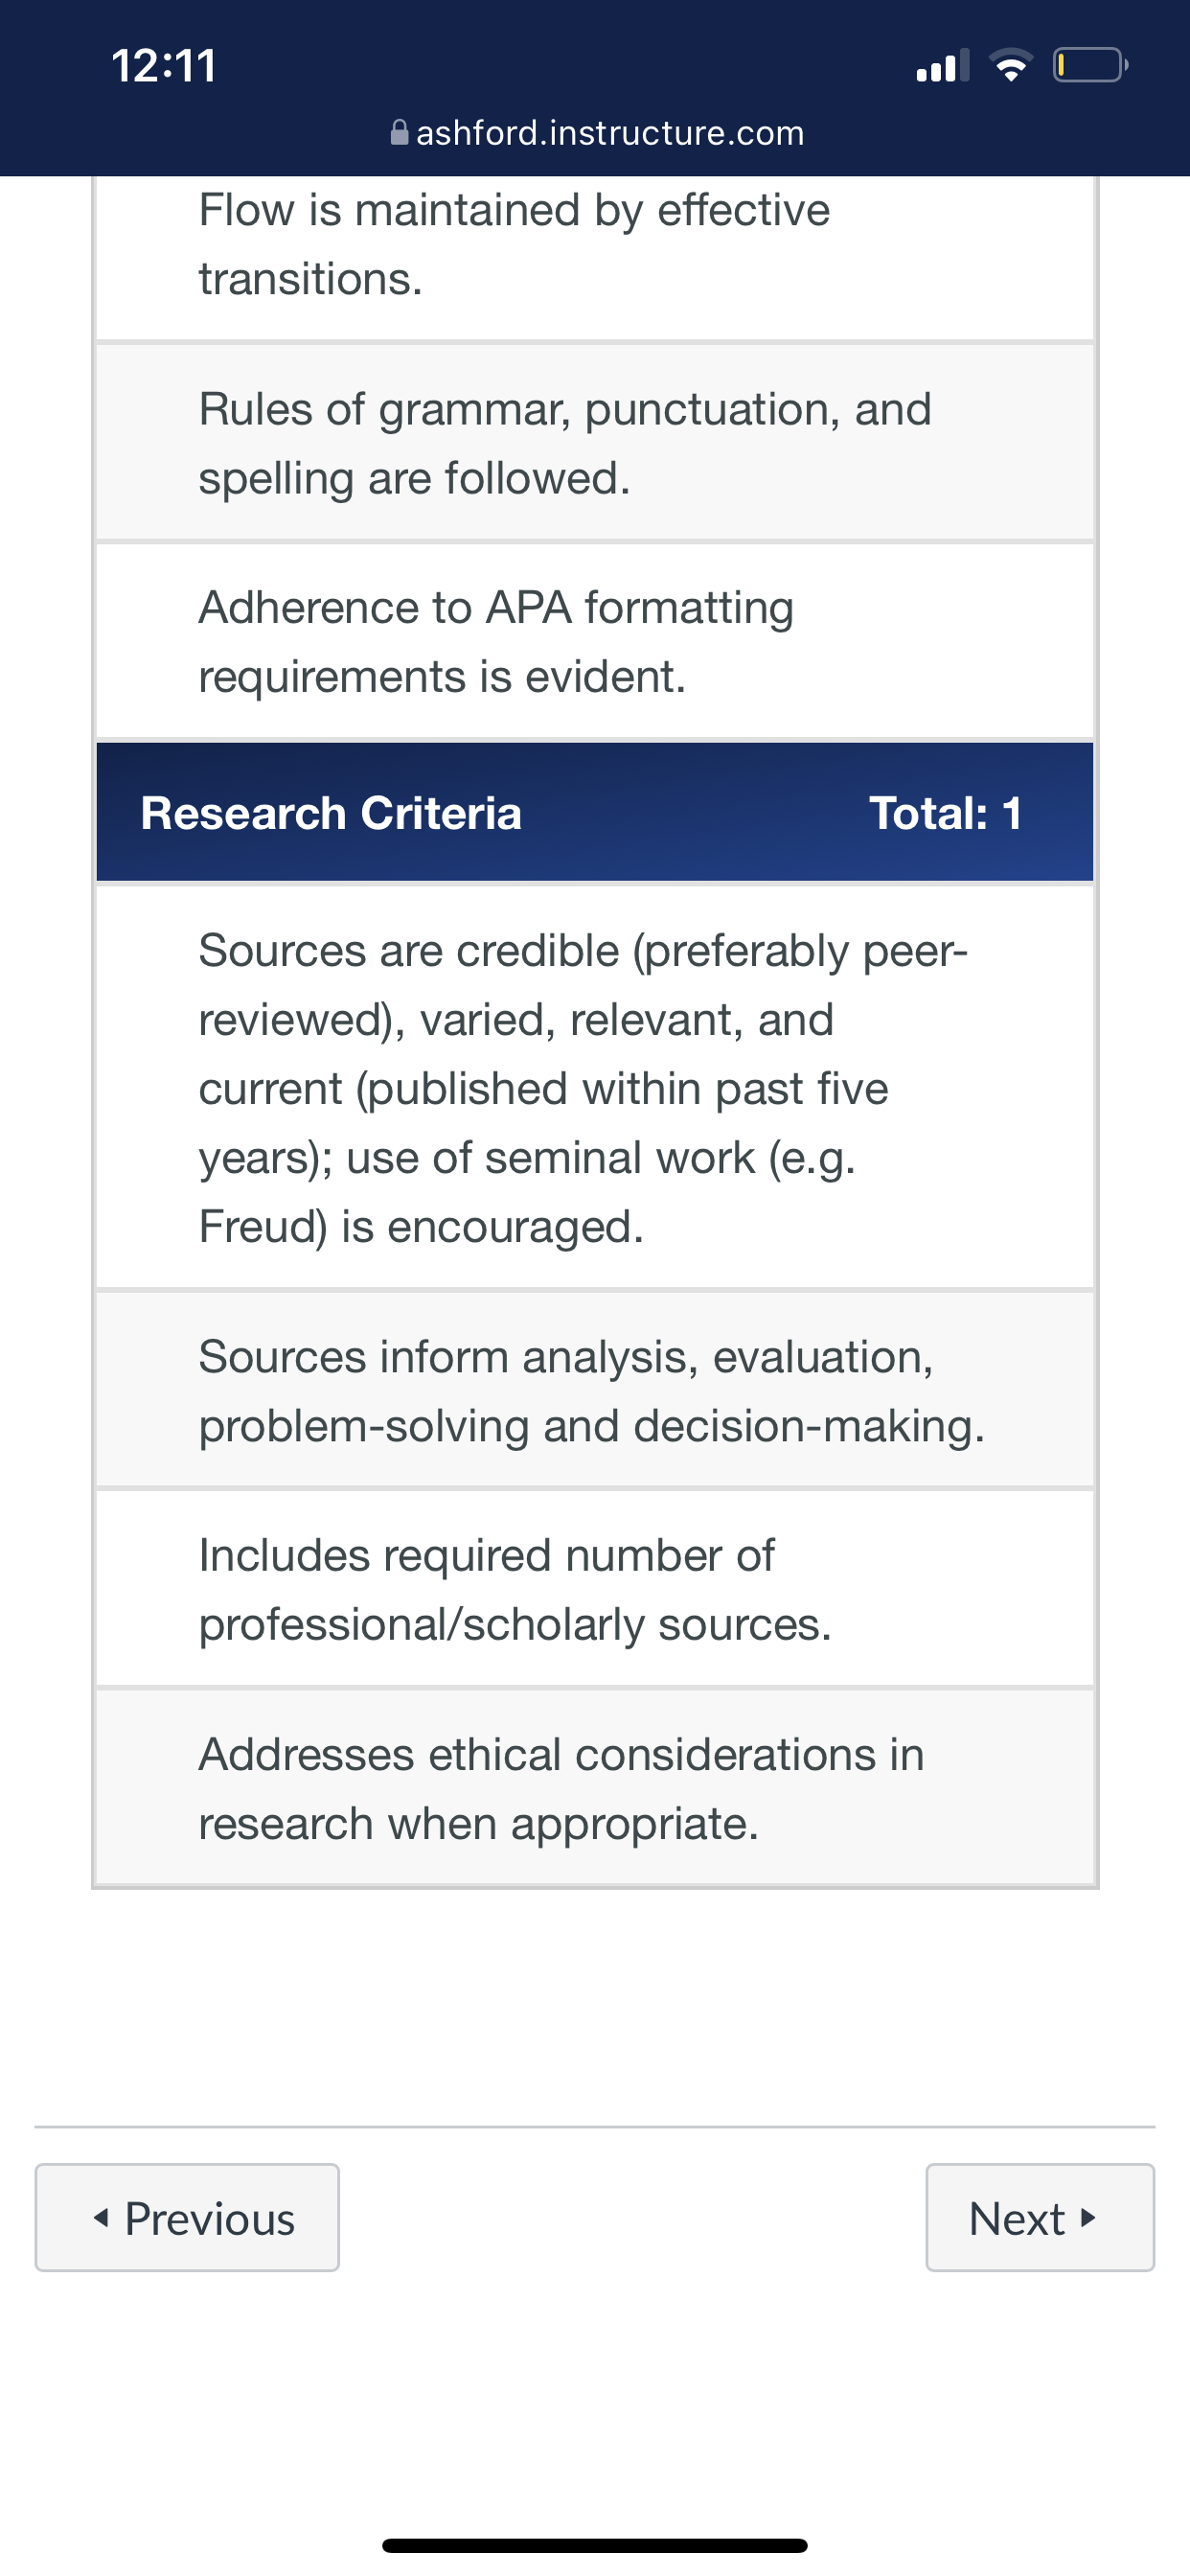Tap the battery indicator icon
The height and width of the screenshot is (2576, 1190).
pos(1090,65)
